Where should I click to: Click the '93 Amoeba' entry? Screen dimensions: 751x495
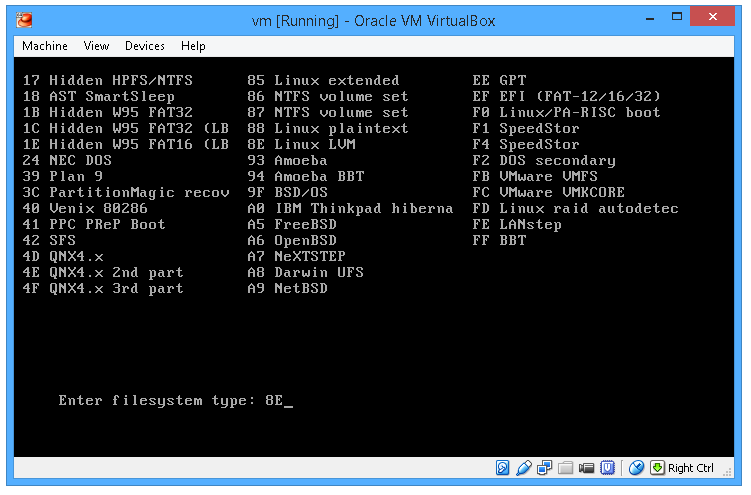coord(287,160)
